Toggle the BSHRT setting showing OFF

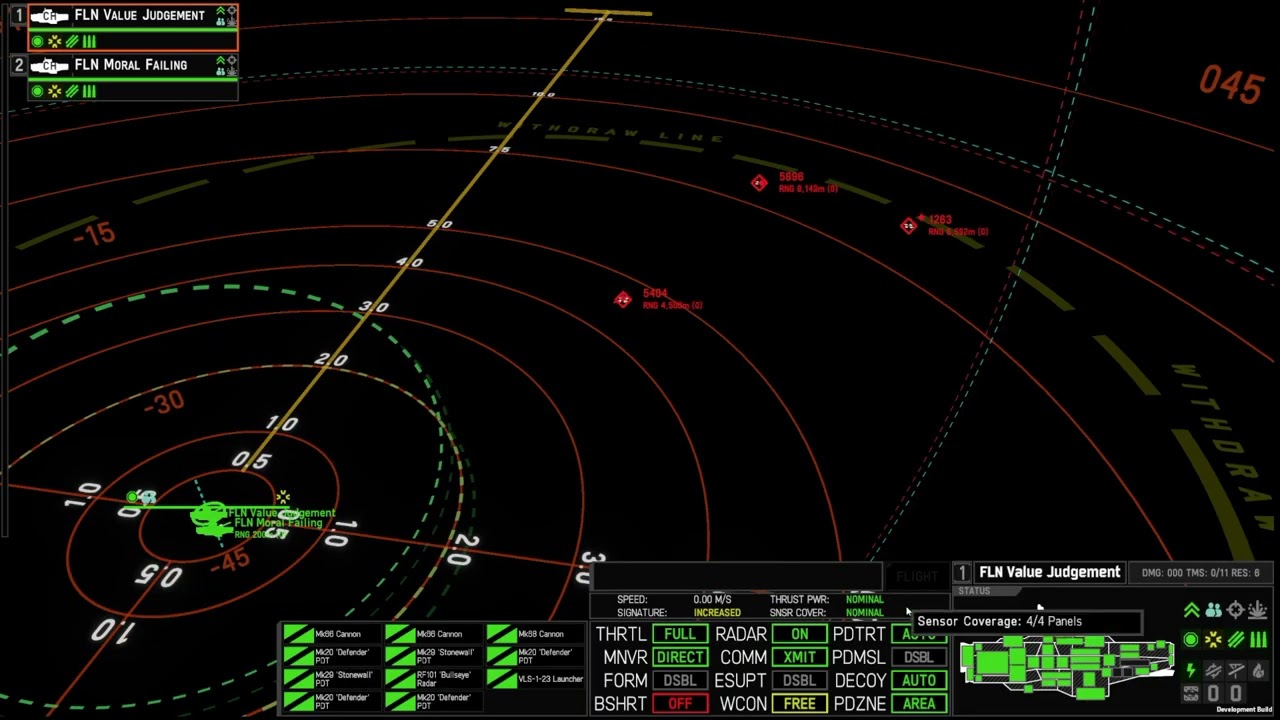pyautogui.click(x=679, y=704)
